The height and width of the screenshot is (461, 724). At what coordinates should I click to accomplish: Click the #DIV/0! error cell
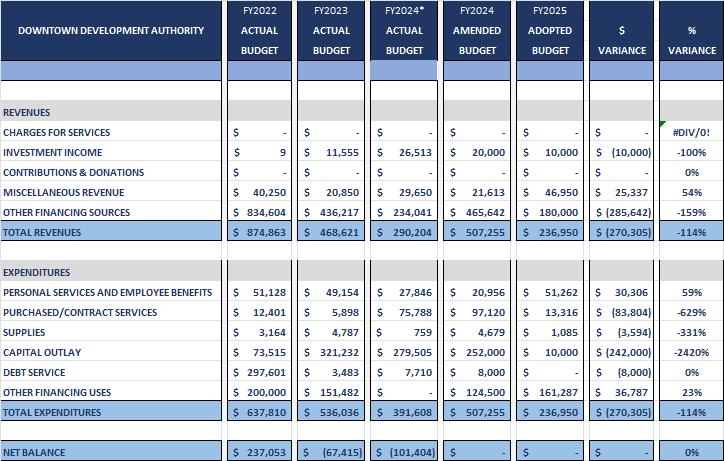click(x=692, y=133)
